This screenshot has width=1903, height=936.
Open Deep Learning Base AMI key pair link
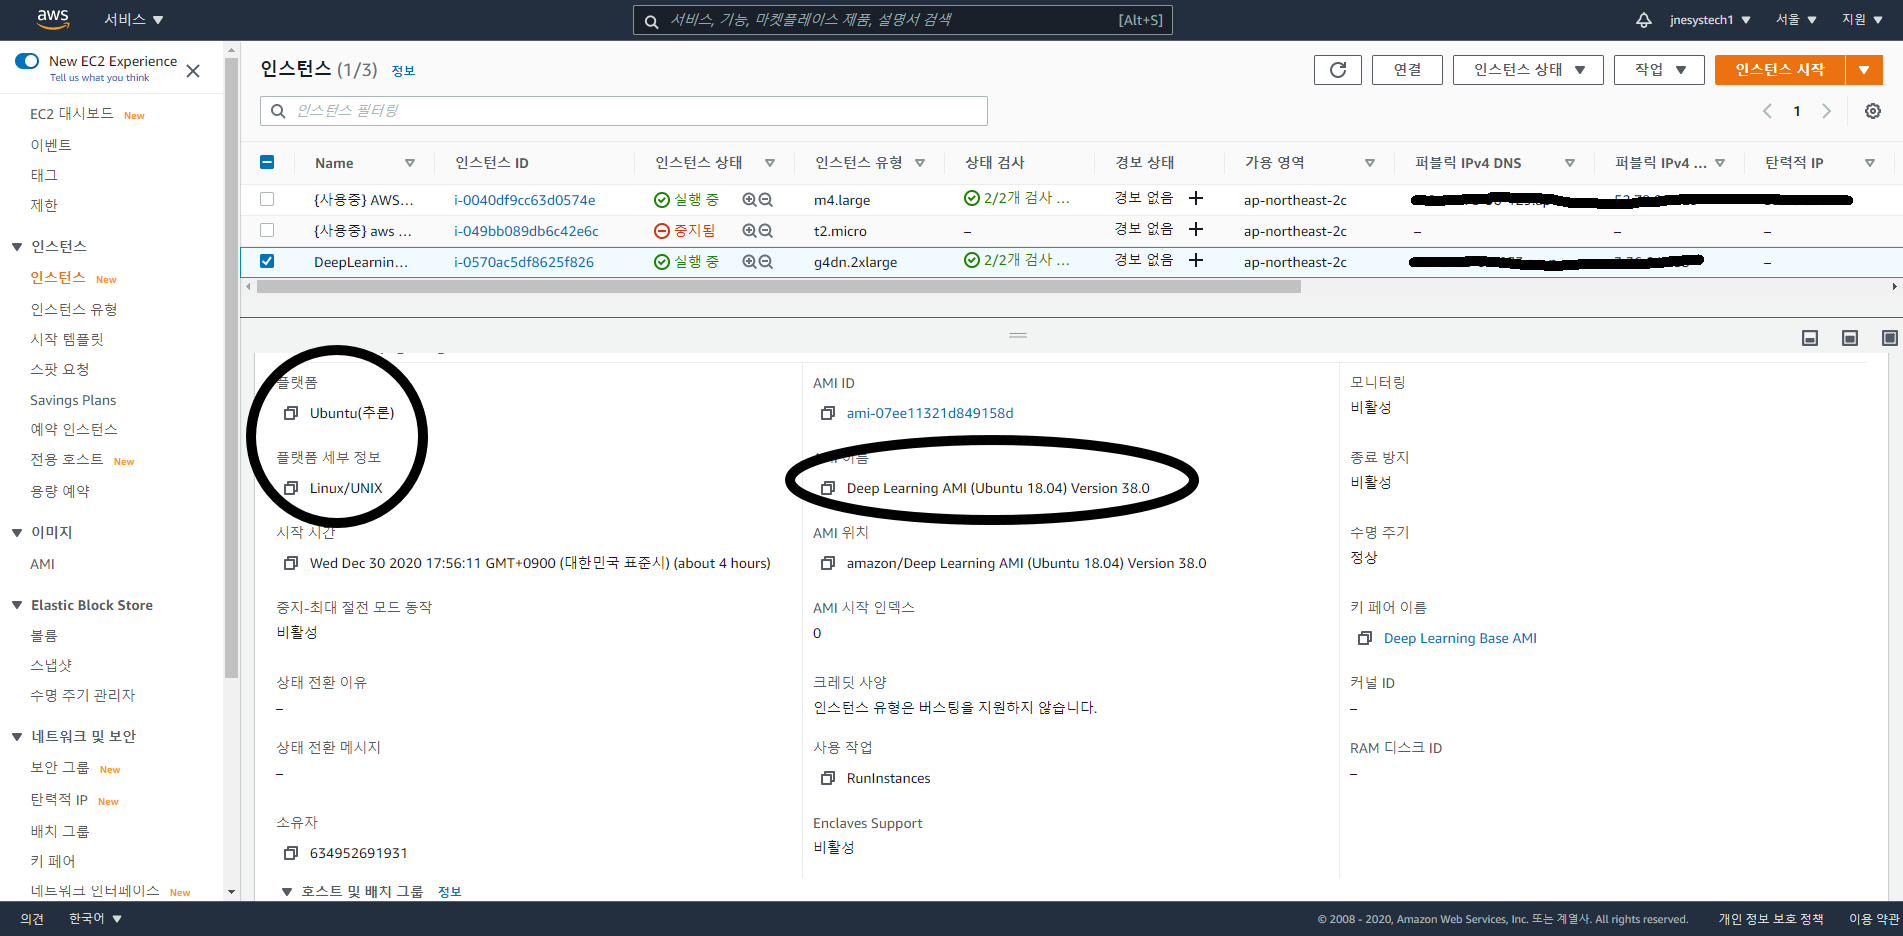1460,638
